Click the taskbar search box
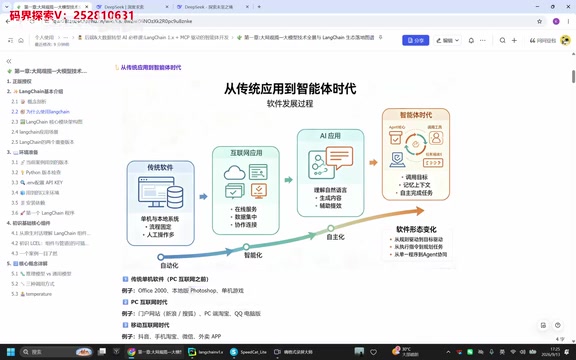Image resolution: width=576 pixels, height=360 pixels. 56,352
